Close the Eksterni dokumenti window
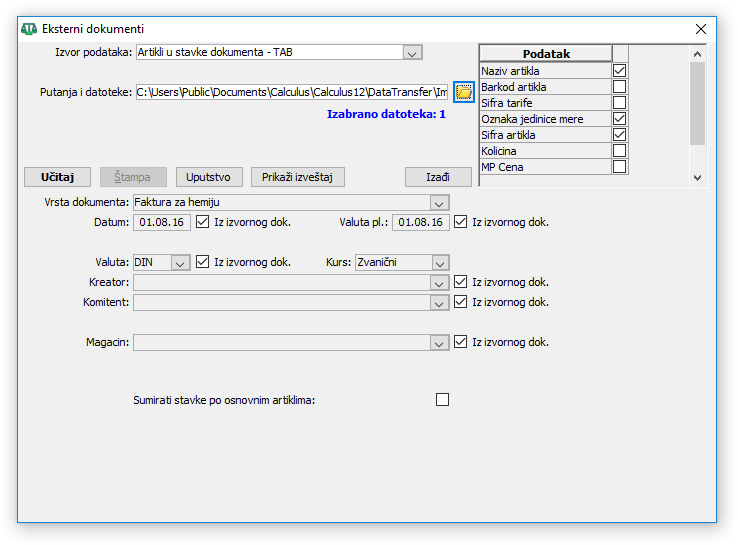738x545 pixels. point(700,29)
